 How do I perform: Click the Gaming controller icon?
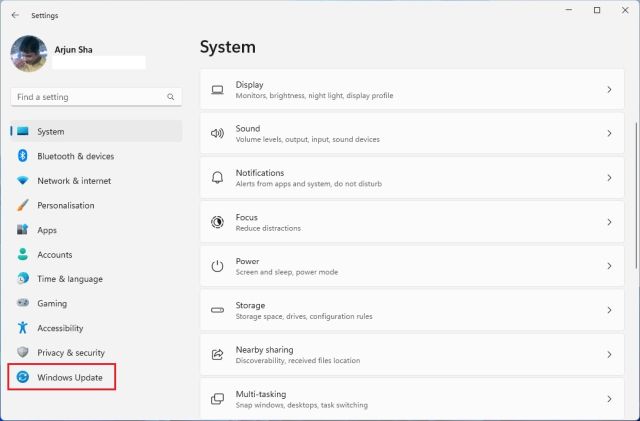point(23,303)
